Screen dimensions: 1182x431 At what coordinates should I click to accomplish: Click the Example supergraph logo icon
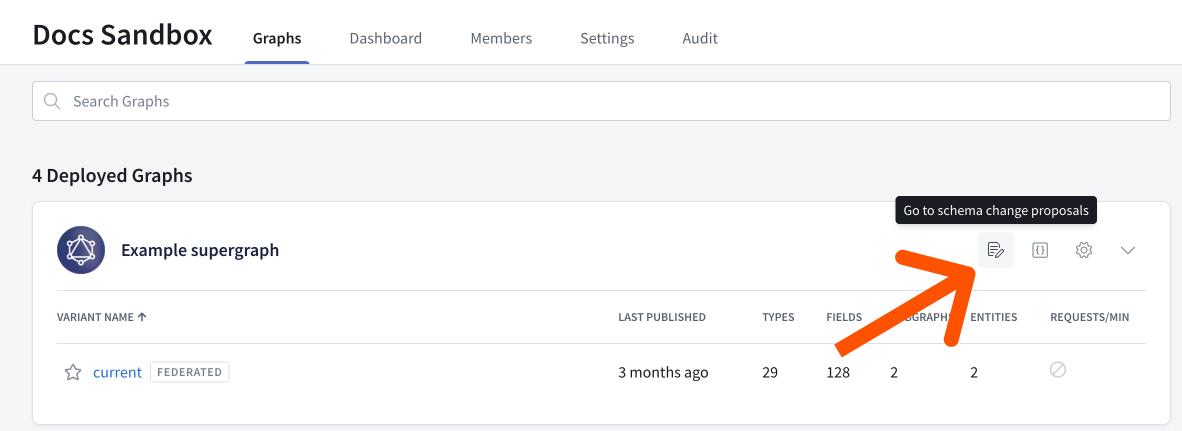pos(81,250)
